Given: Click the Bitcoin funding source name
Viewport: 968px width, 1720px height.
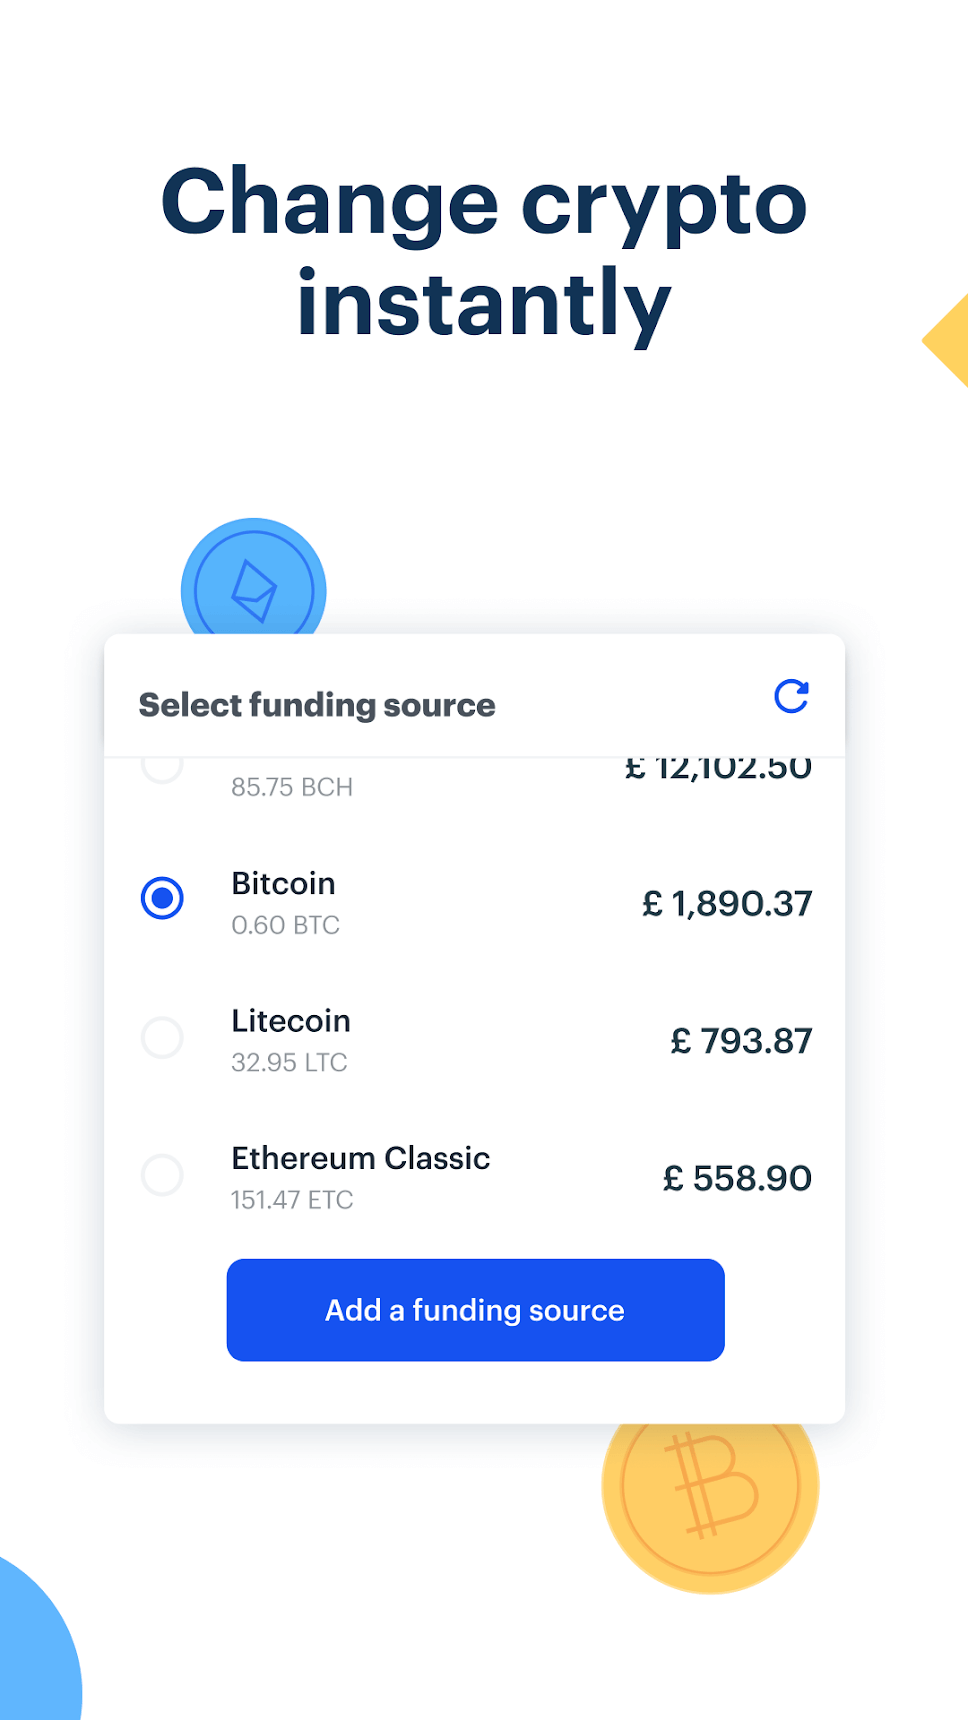Looking at the screenshot, I should coord(283,884).
